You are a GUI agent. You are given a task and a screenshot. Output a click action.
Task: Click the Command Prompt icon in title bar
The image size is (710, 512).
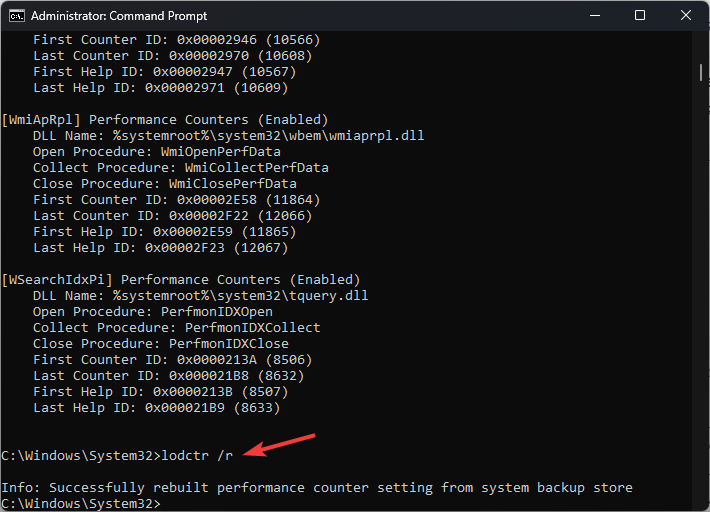15,16
